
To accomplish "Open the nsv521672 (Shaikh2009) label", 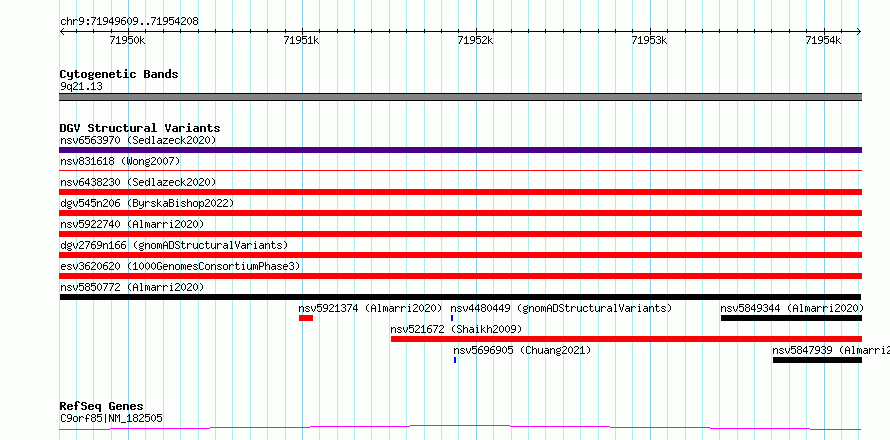I will coord(456,329).
